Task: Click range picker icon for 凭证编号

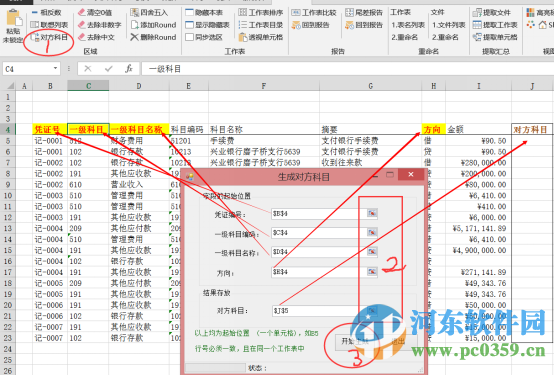Action: (x=372, y=213)
